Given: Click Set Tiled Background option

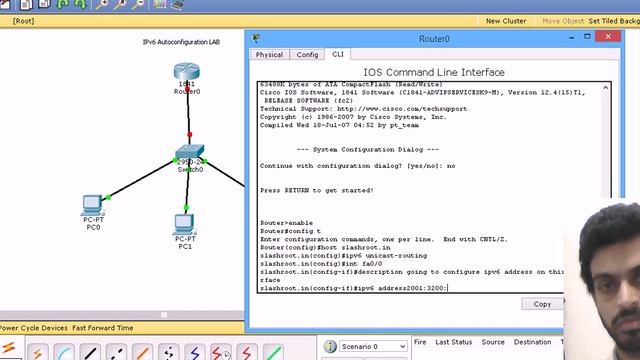Looking at the screenshot, I should click(x=614, y=21).
